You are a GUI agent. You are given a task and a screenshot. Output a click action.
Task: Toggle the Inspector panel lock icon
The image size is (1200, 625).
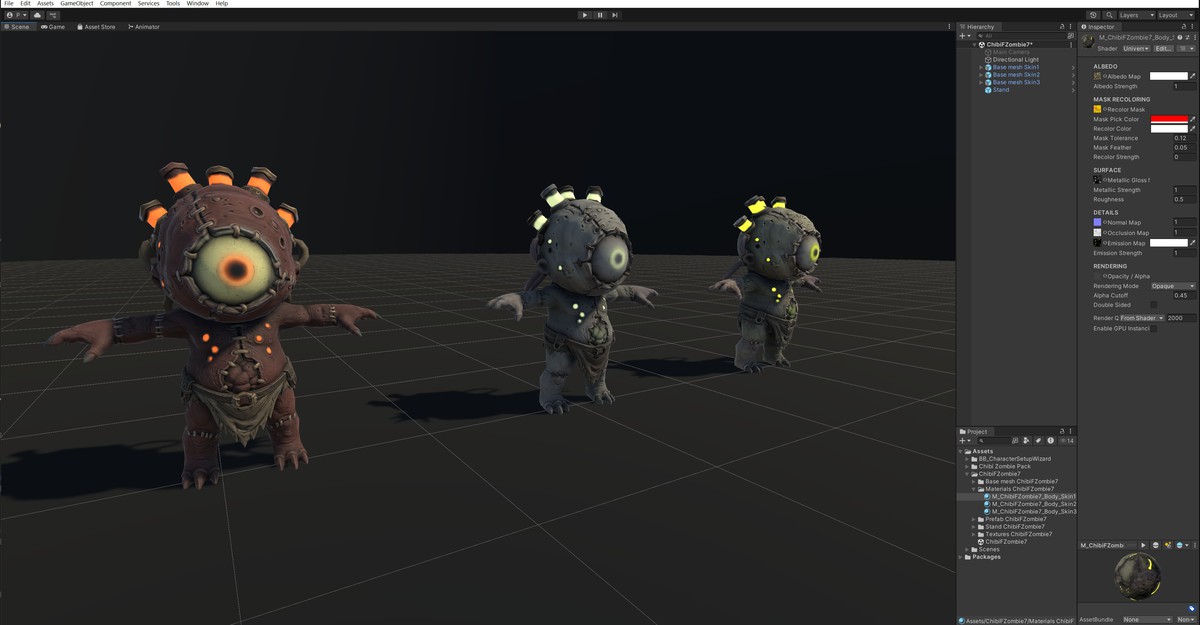click(x=1184, y=27)
